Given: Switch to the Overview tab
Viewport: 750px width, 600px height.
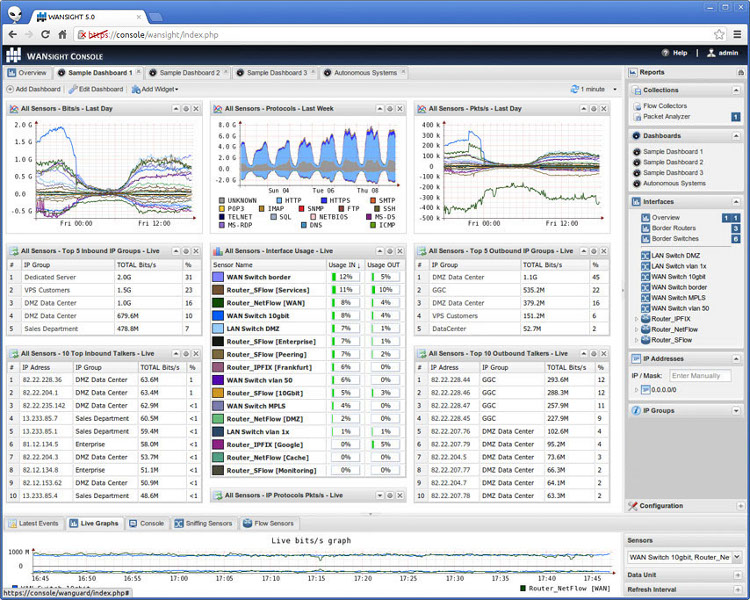Looking at the screenshot, I should click(27, 73).
